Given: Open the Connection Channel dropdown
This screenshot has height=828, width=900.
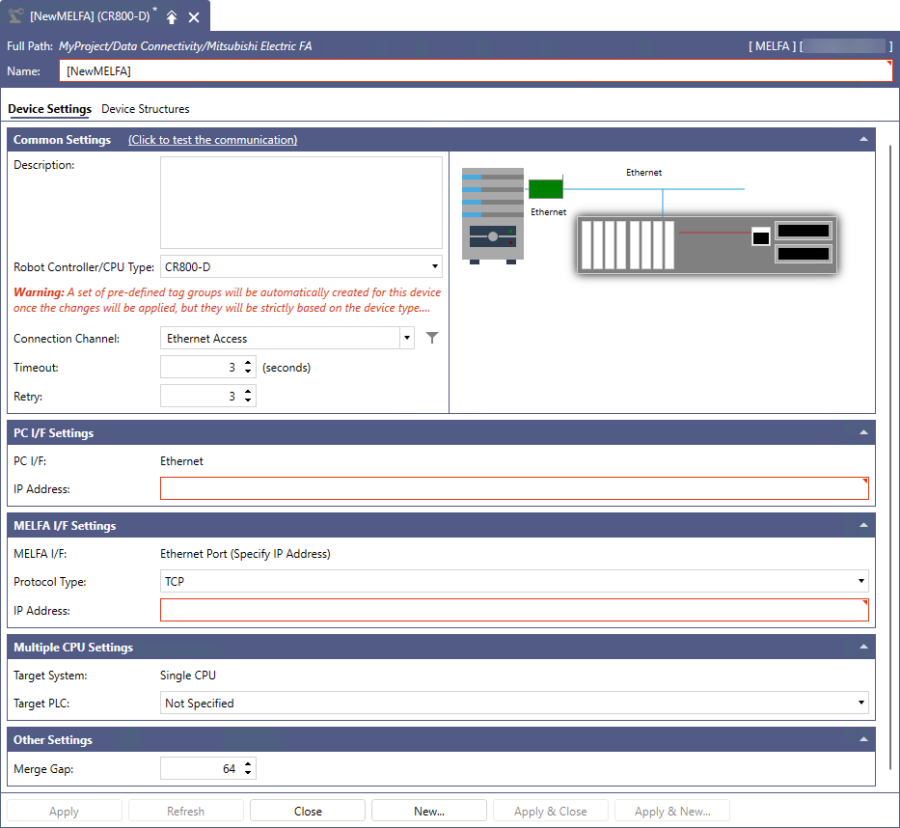Looking at the screenshot, I should pos(407,338).
